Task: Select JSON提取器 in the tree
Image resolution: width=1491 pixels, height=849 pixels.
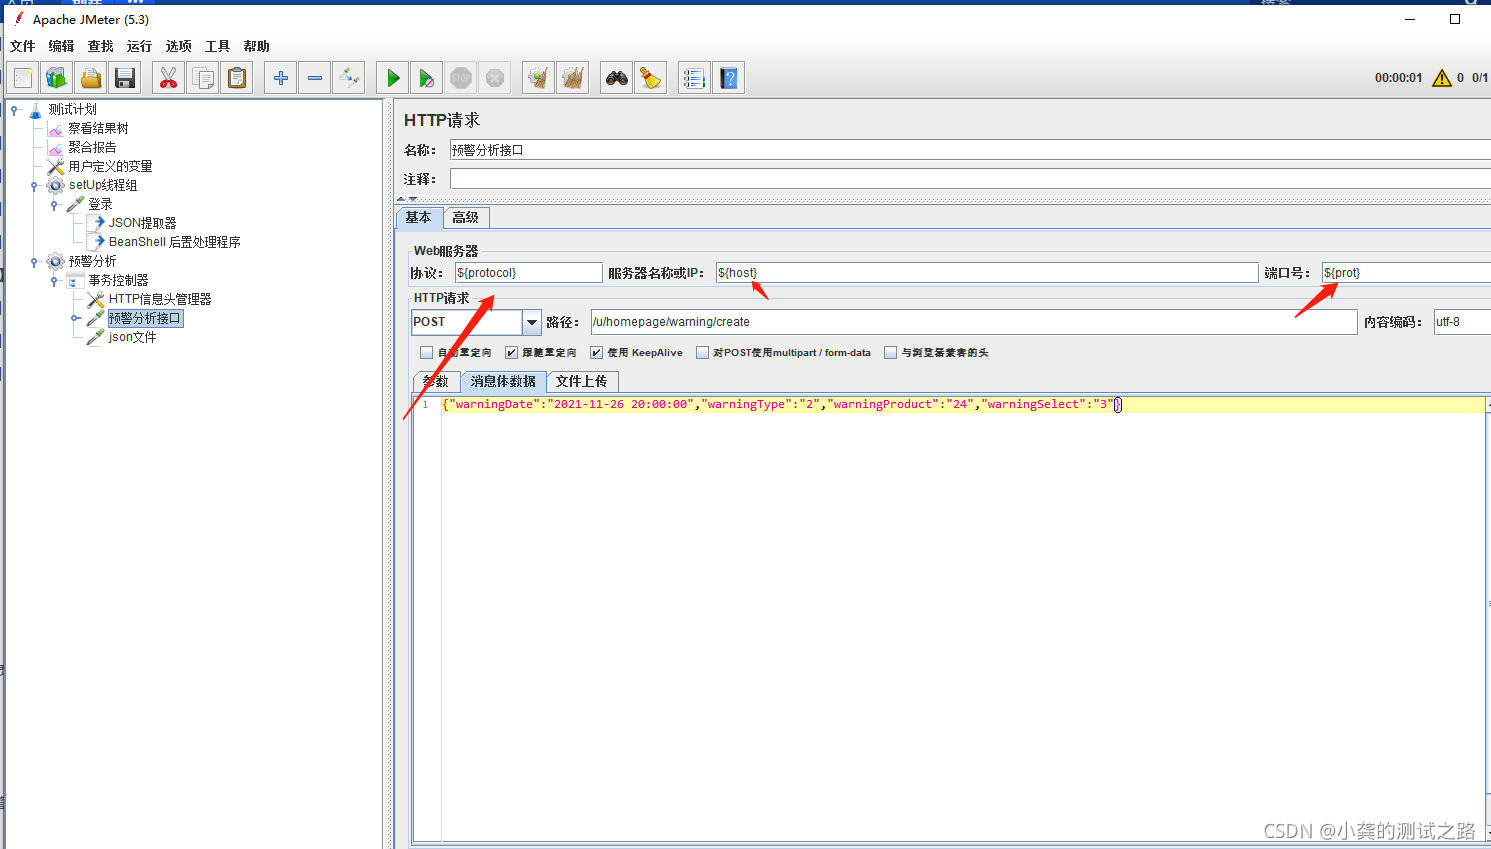Action: [142, 224]
